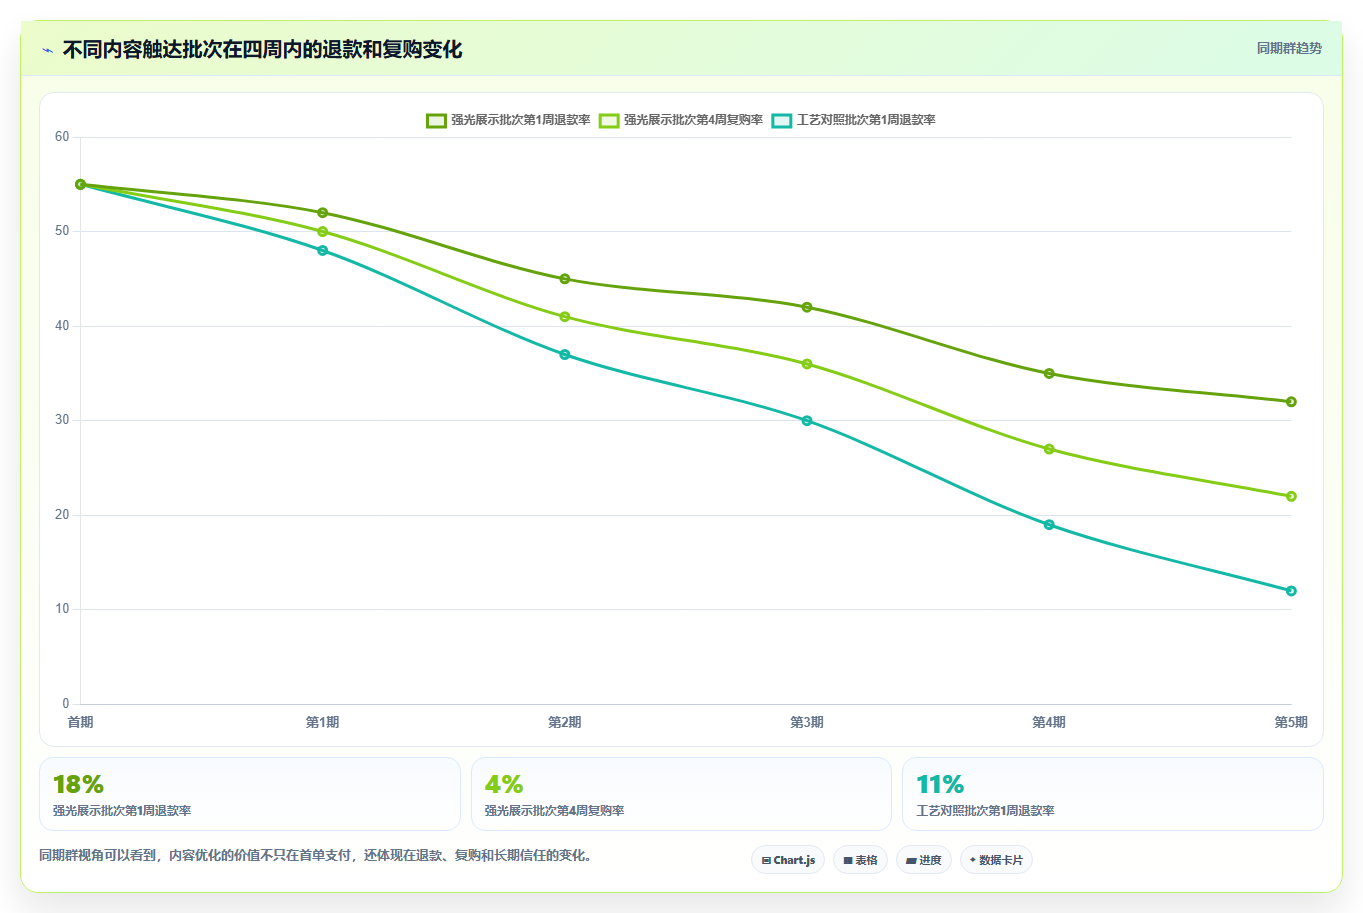
Task: Click teal data point at 第3期
Action: (807, 421)
